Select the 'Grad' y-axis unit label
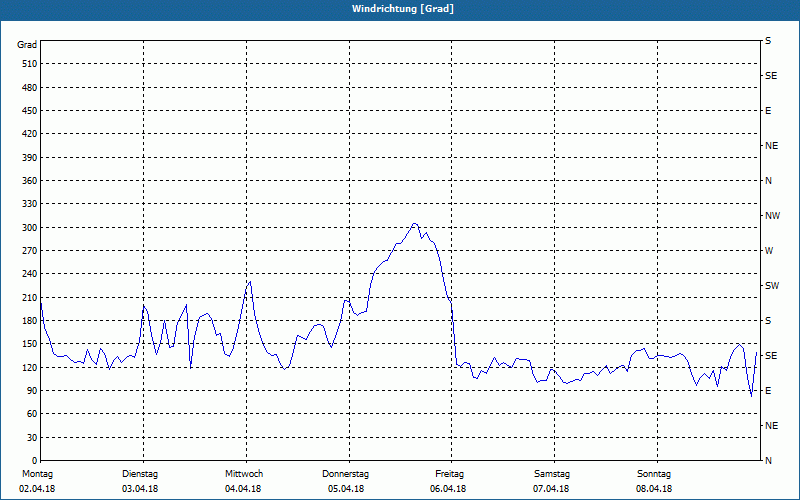Image resolution: width=800 pixels, height=500 pixels. pos(27,45)
